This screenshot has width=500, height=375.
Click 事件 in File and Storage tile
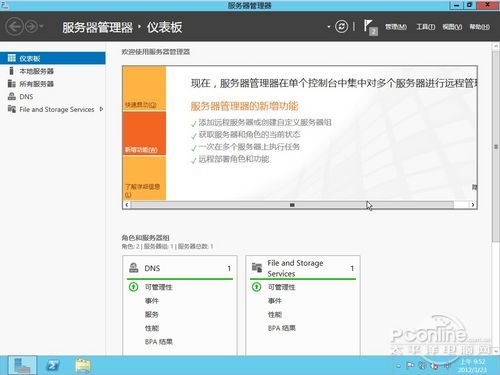pyautogui.click(x=275, y=301)
